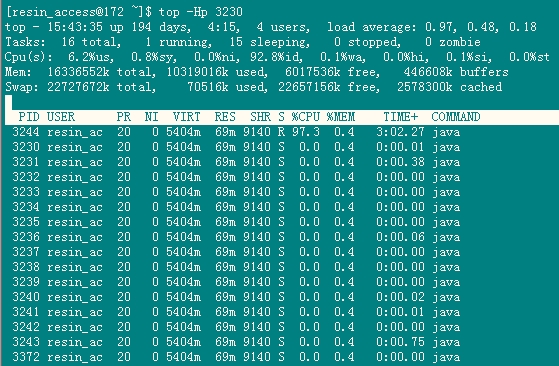Select thread PID 3234
Screen dimensions: 559x366
(x=25, y=207)
